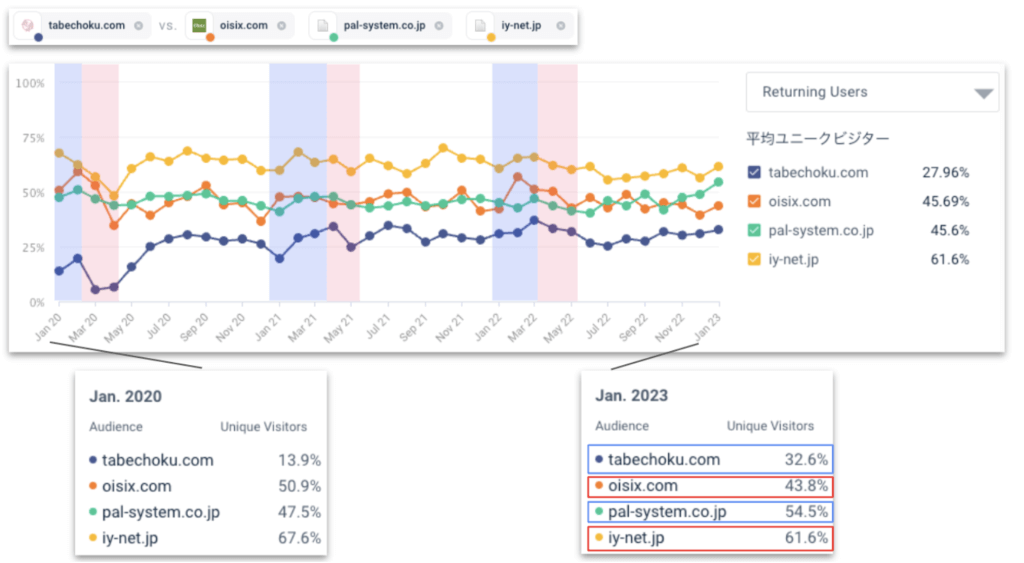This screenshot has height=563, width=1024.
Task: Remove oisix.com from the comparison
Action: coord(281,25)
